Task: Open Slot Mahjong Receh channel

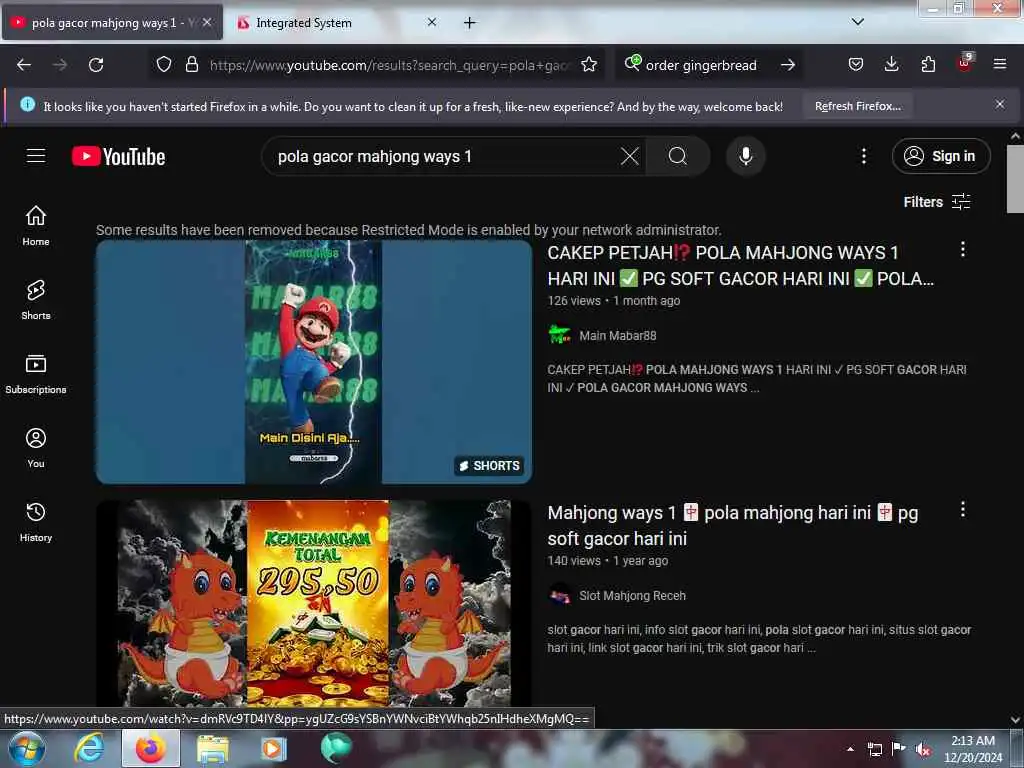Action: click(x=632, y=596)
